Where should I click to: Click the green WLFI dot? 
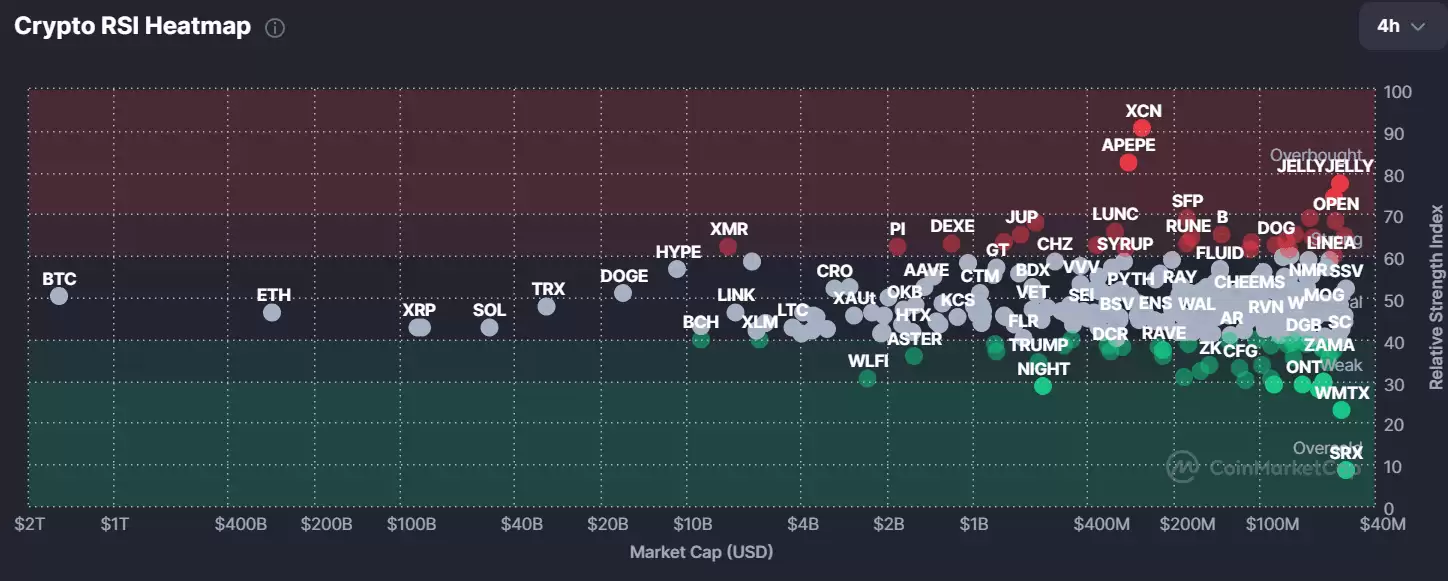pos(867,379)
